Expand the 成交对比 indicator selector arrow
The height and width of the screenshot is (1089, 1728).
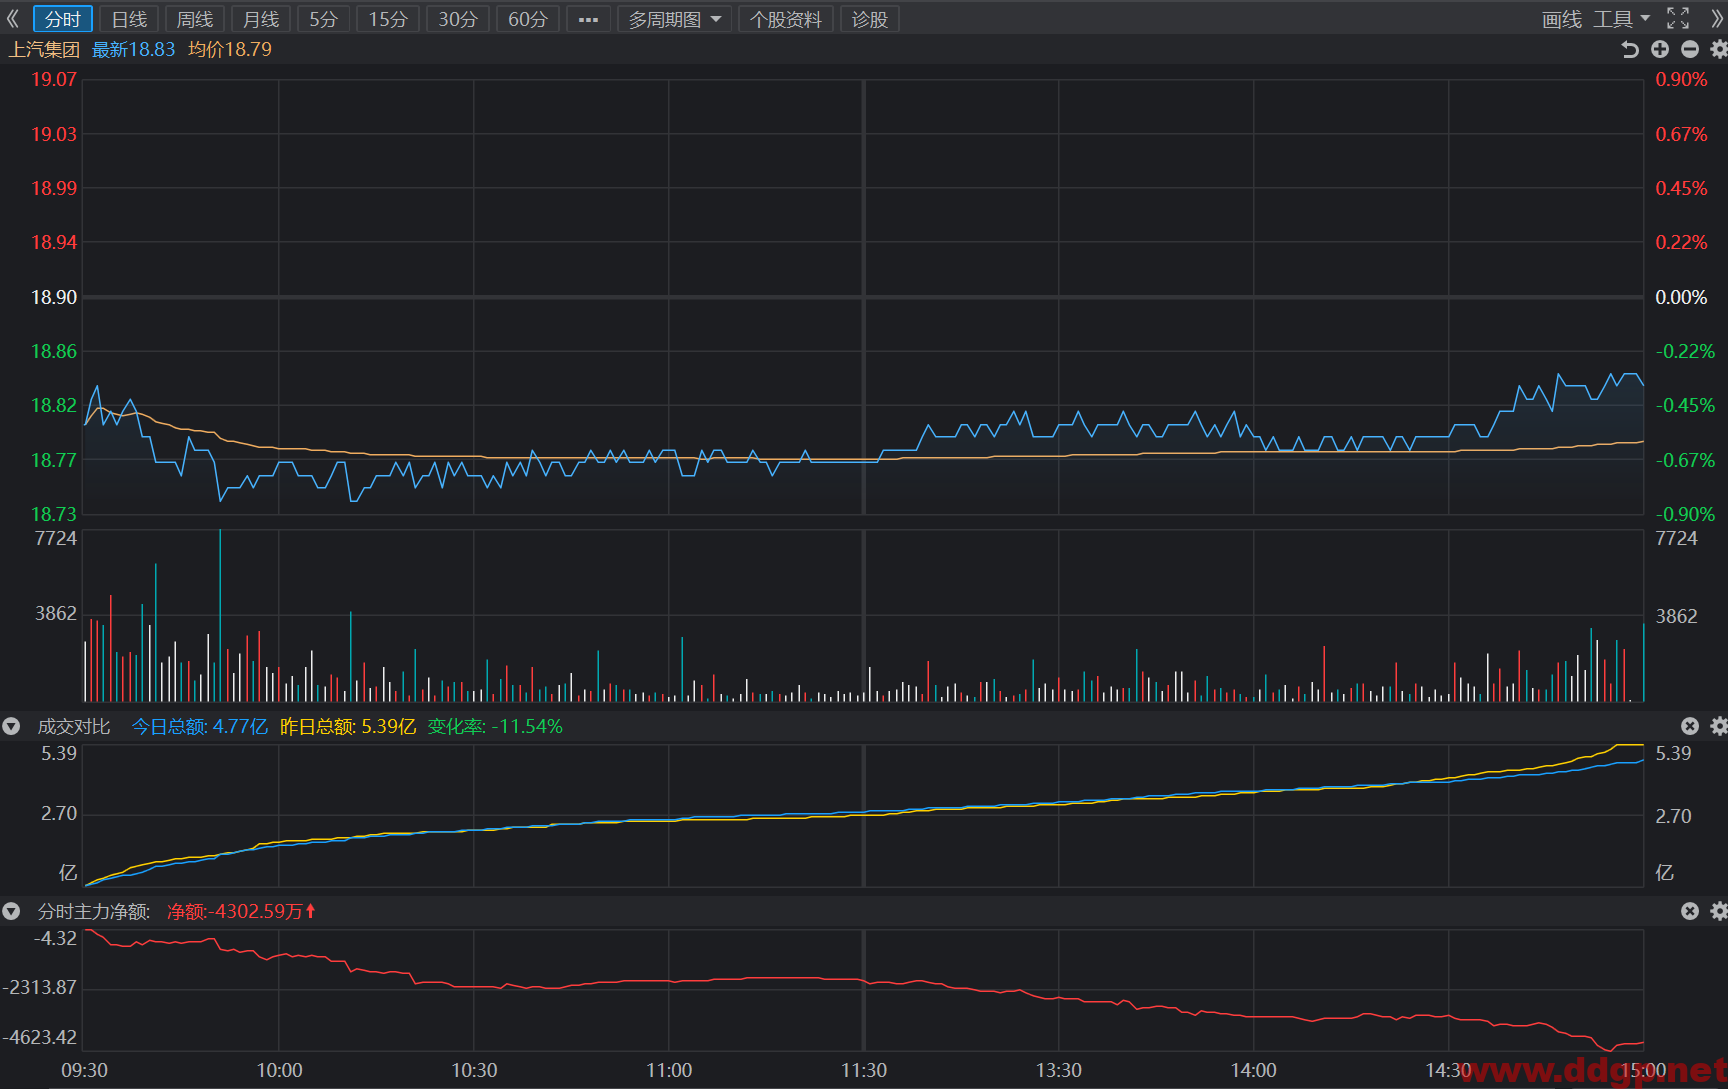(x=12, y=726)
